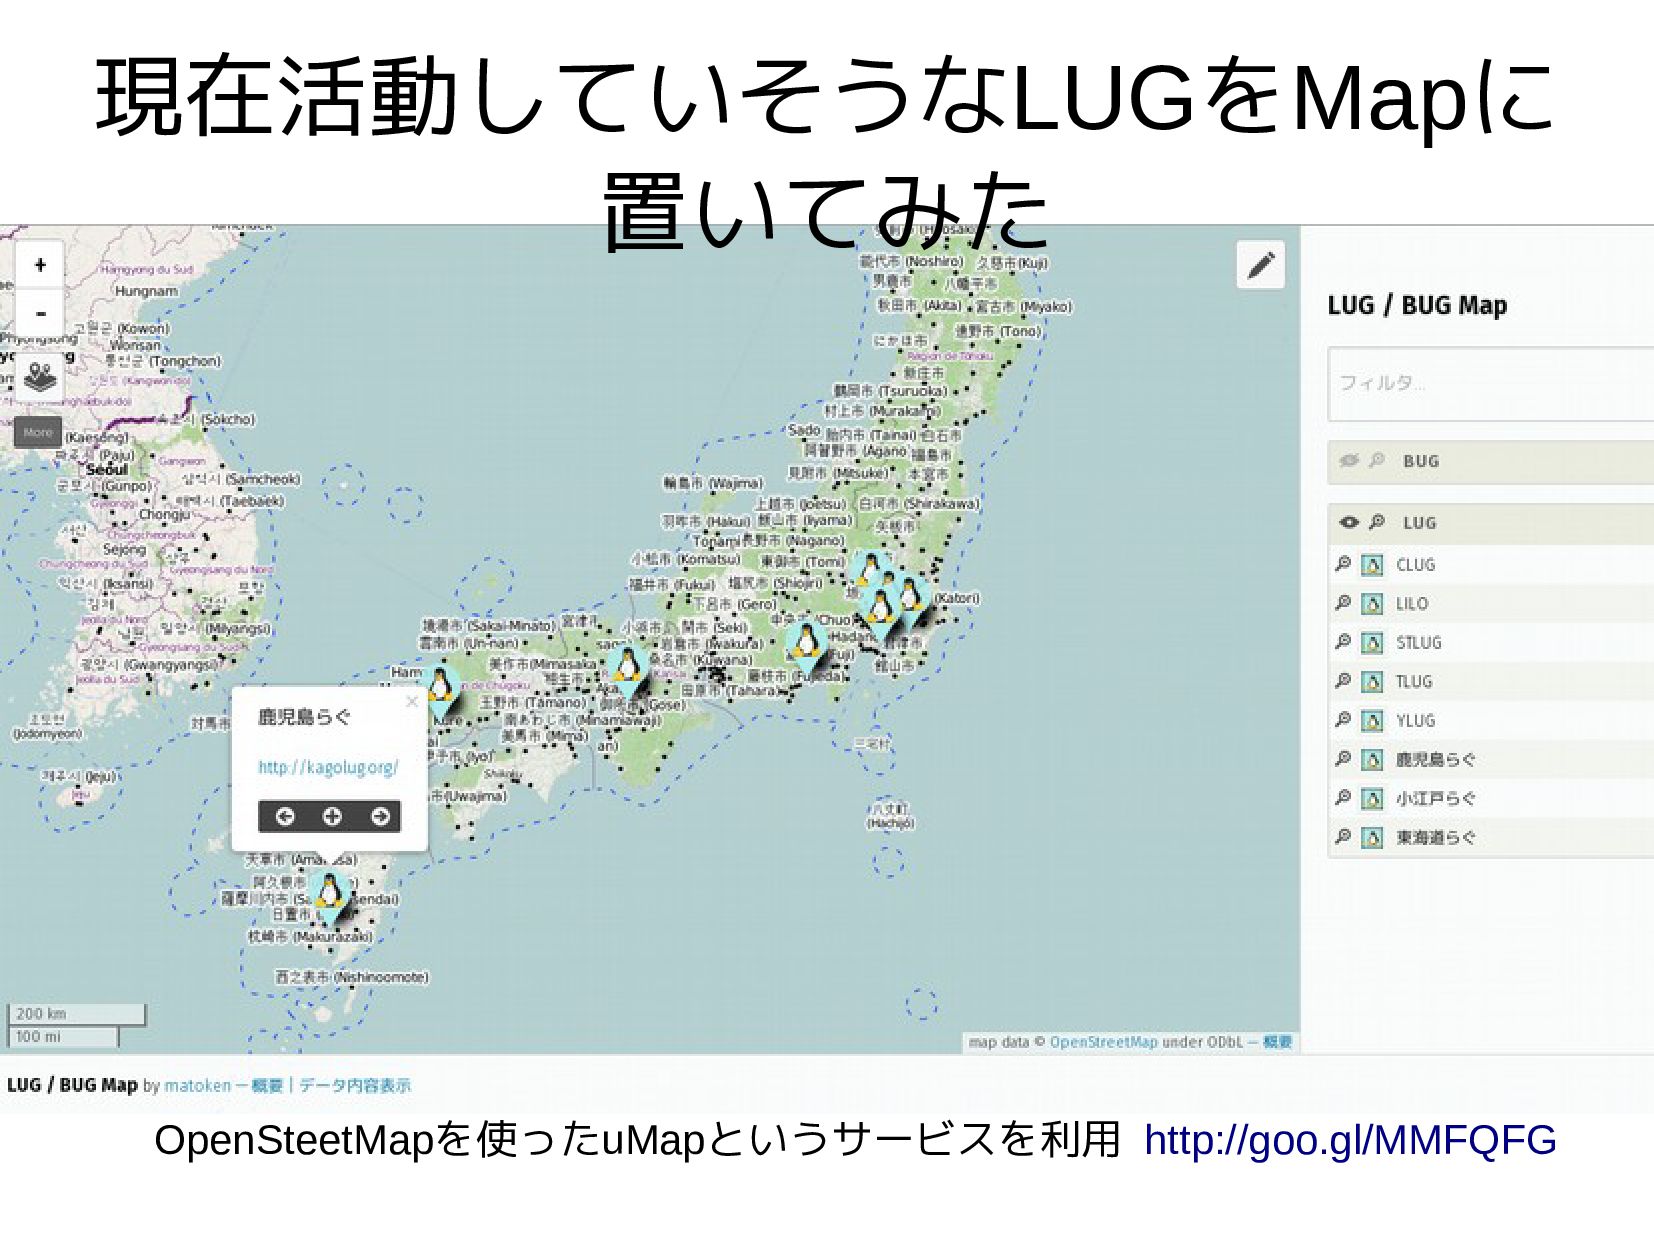
Task: Select the penguin marker near Kure
Action: 440,690
